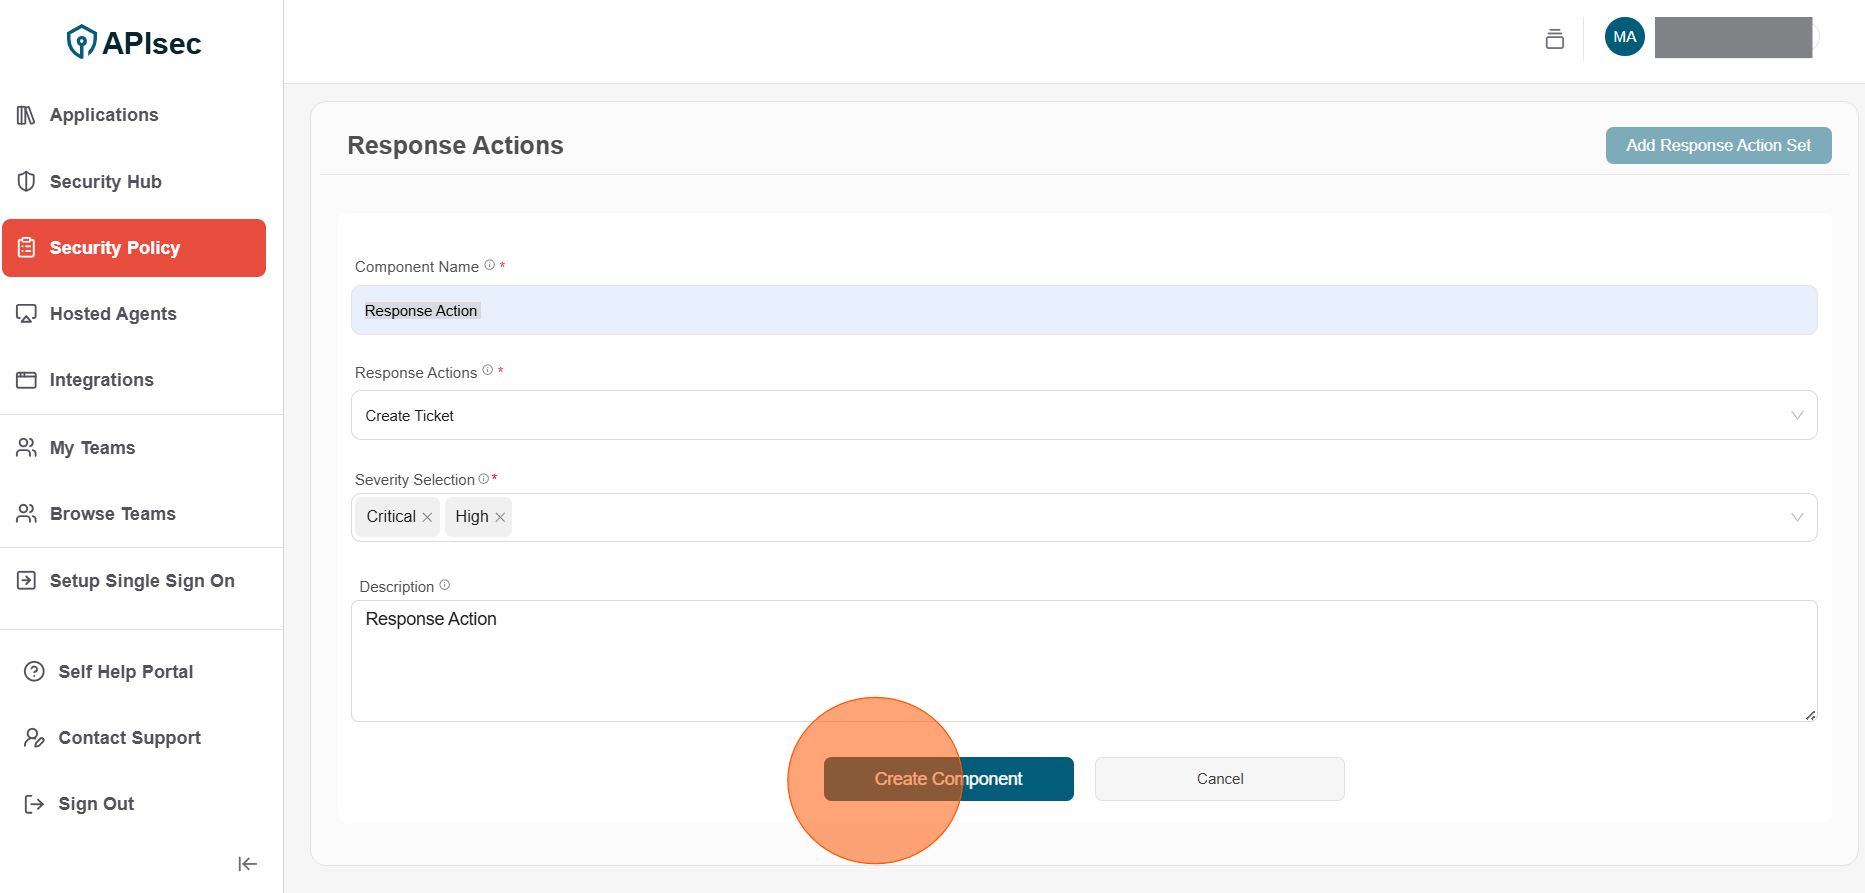Screen dimensions: 1865x893
Task: Click the stack icon in the top header
Action: pyautogui.click(x=1554, y=39)
